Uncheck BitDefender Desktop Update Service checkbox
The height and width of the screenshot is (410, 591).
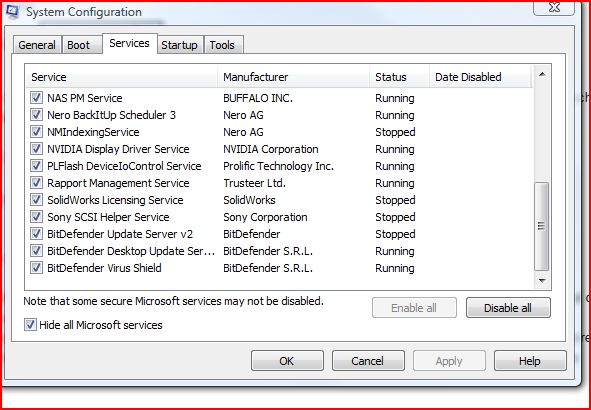point(36,251)
